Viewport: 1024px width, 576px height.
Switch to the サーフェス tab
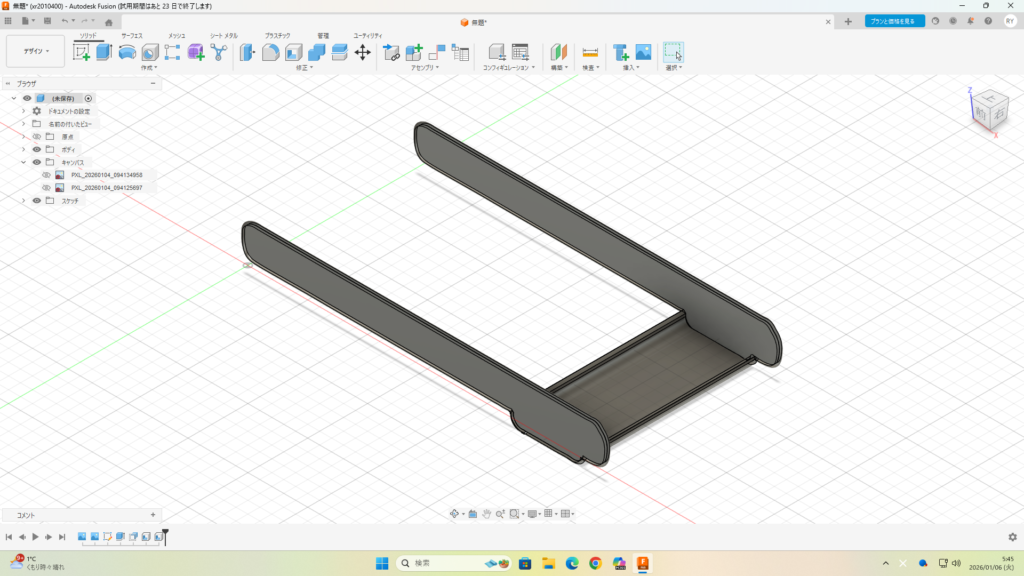[x=132, y=35]
